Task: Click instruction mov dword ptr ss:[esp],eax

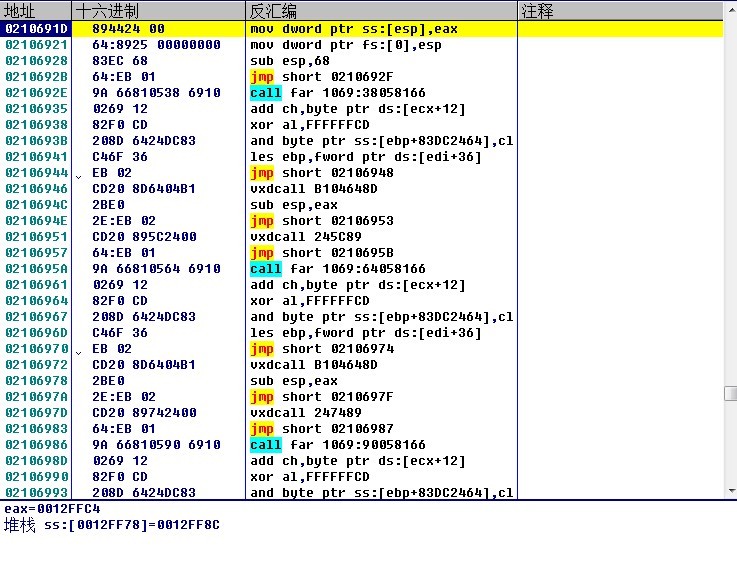Action: [x=354, y=29]
